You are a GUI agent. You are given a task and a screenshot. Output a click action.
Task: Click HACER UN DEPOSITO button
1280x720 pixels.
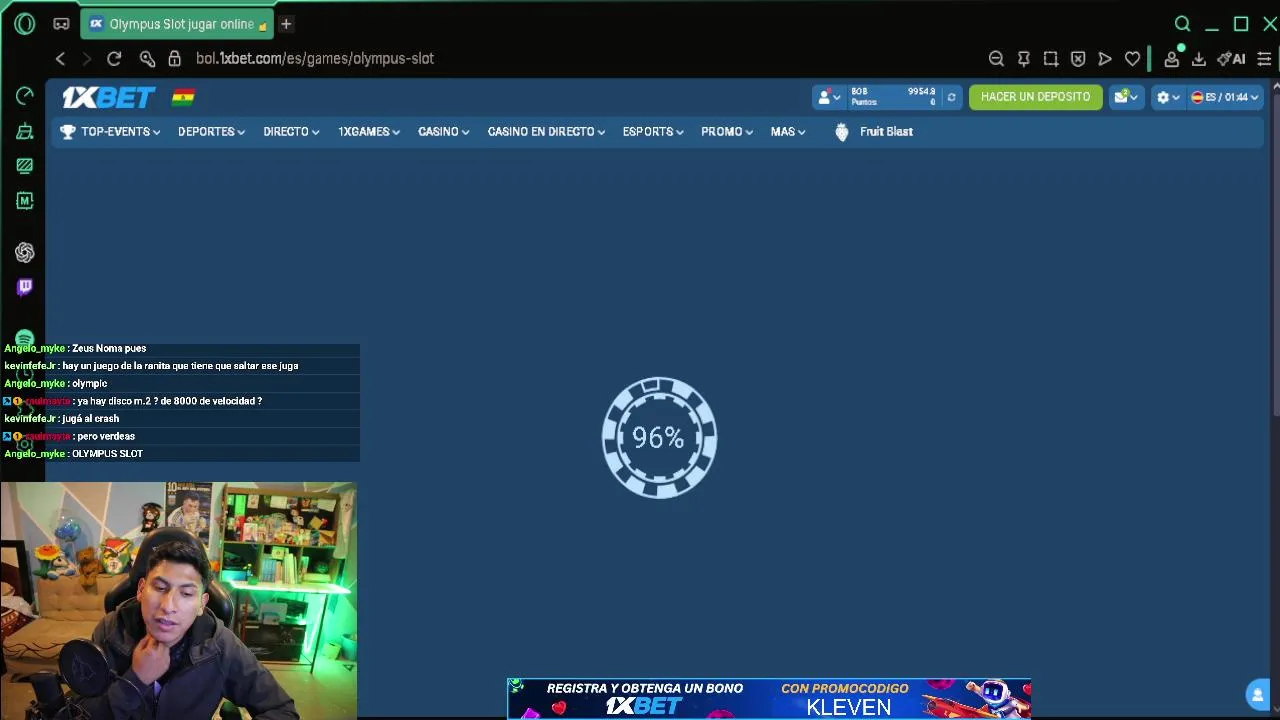[1035, 97]
